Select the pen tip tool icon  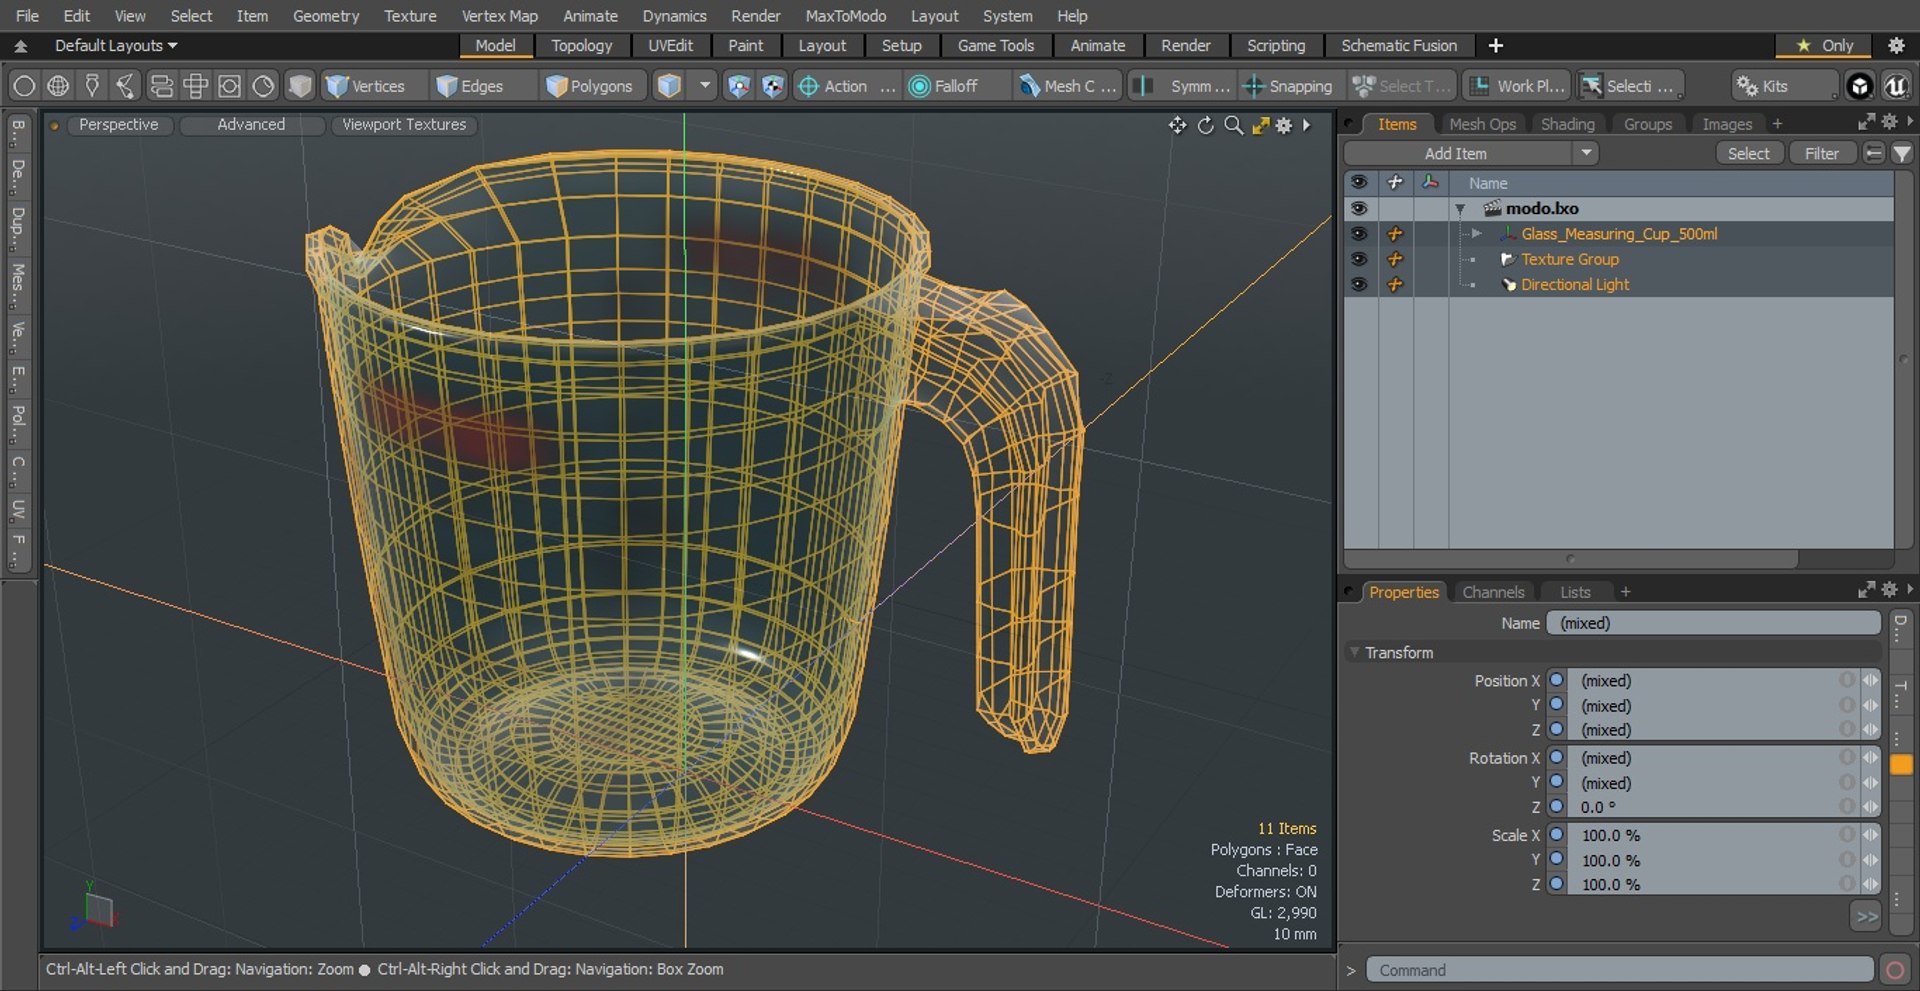92,86
